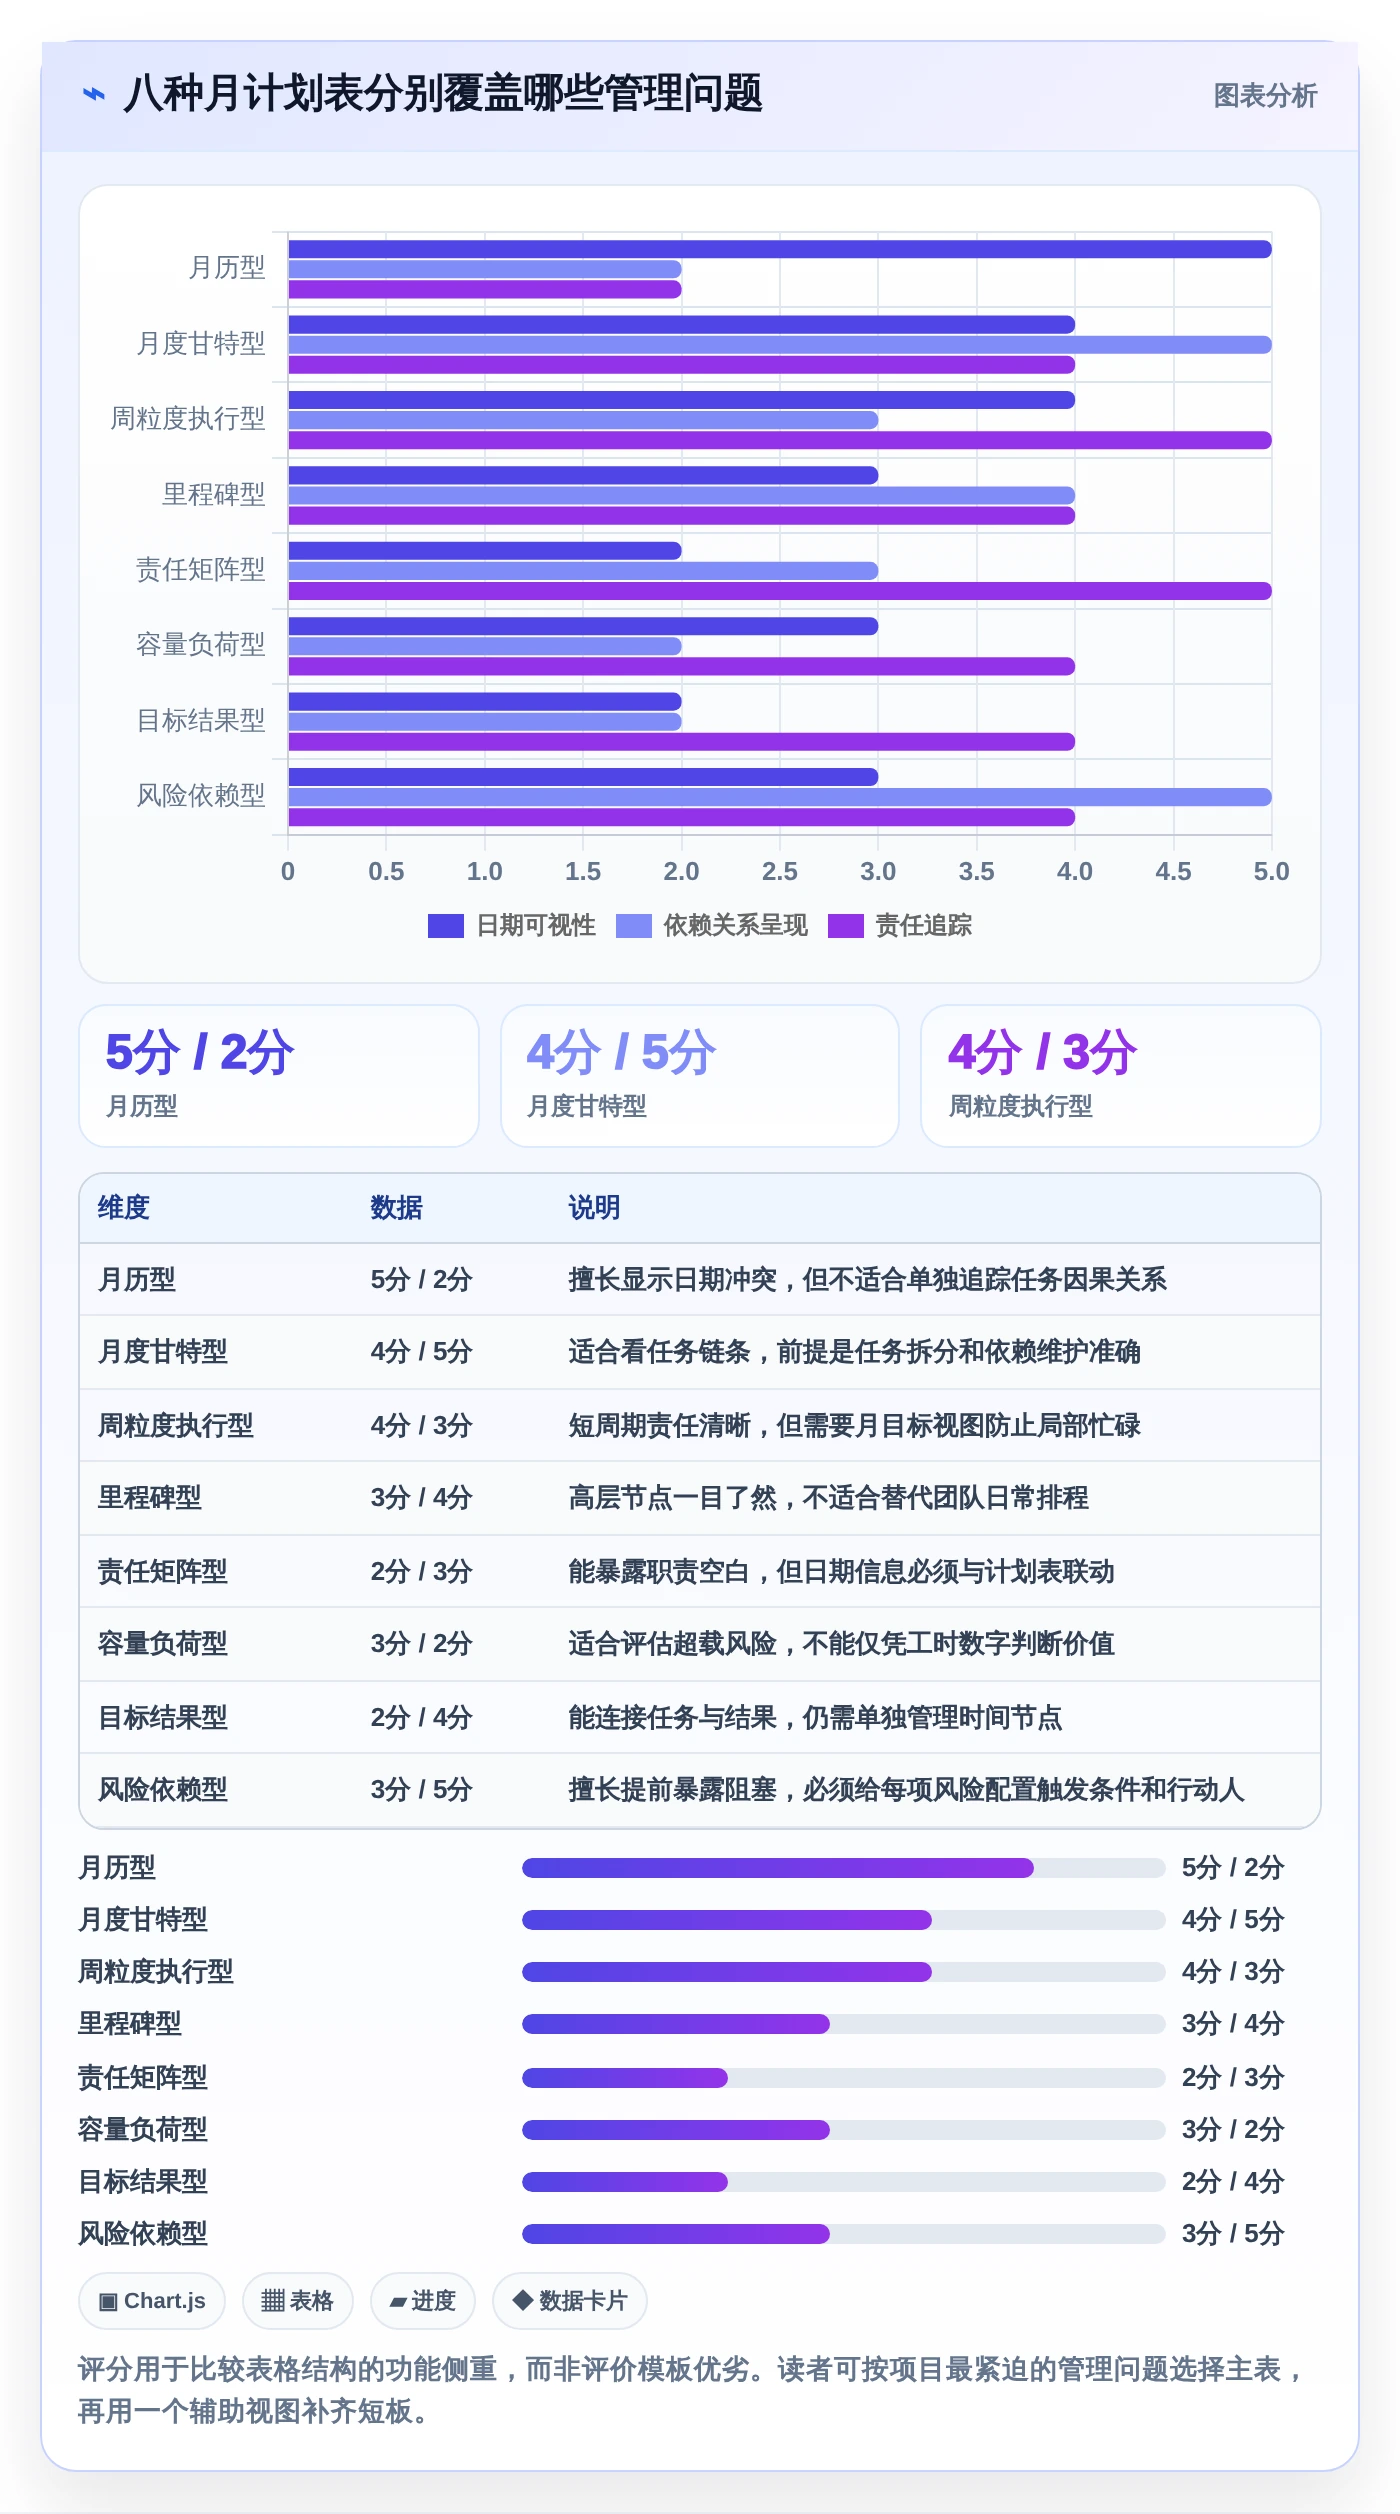Click the title 八种月计划表分别覆盖哪些管理问题
This screenshot has height=2514, width=1400.
pos(443,94)
